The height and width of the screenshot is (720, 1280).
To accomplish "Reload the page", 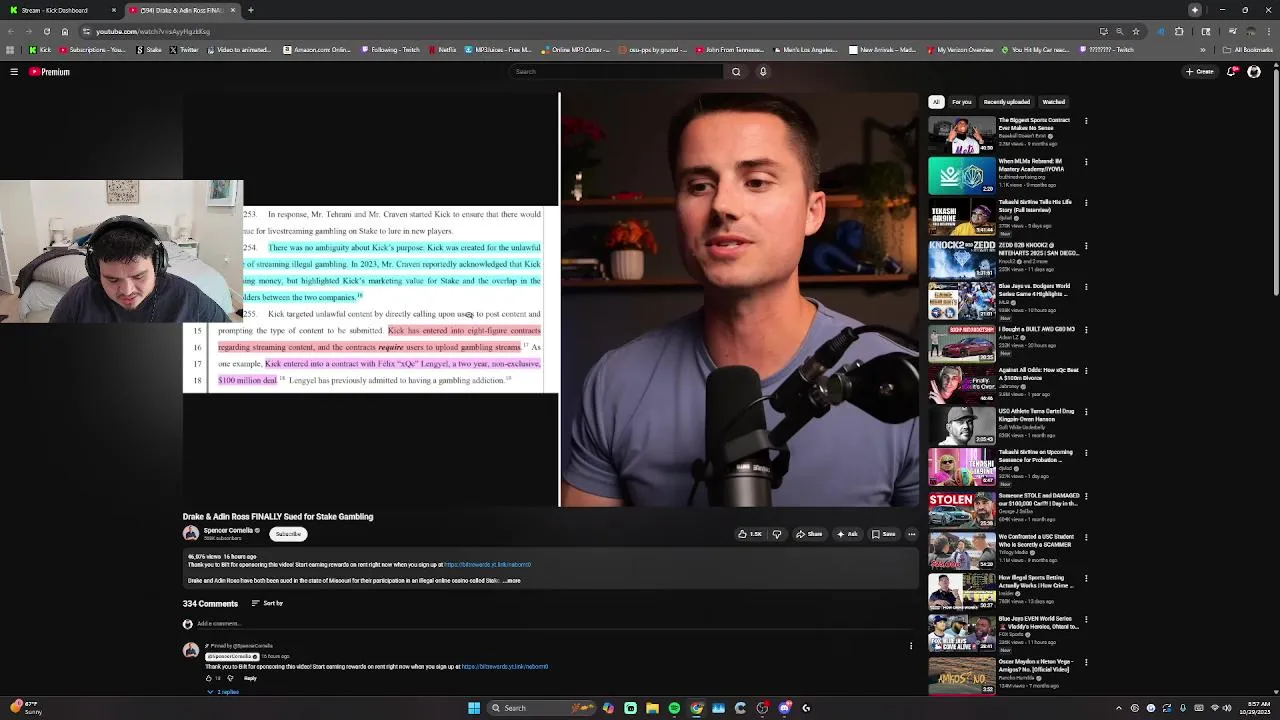I will [46, 31].
